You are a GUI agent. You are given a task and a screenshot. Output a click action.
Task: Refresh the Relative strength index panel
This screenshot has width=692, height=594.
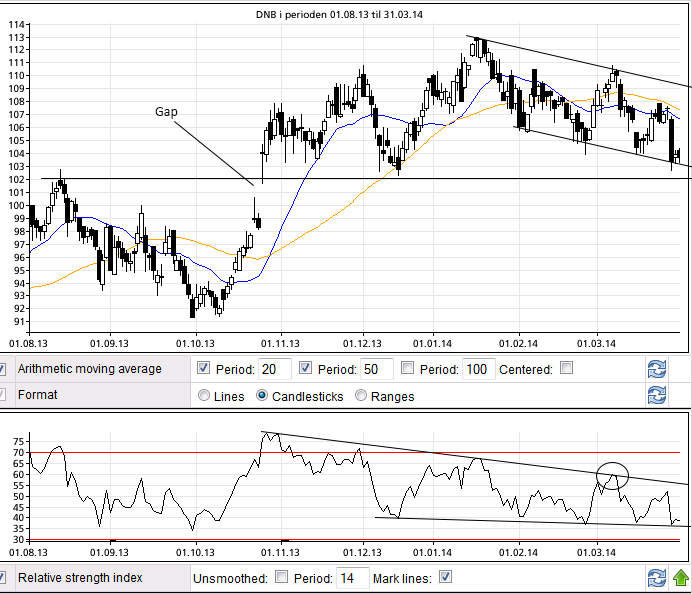[657, 578]
